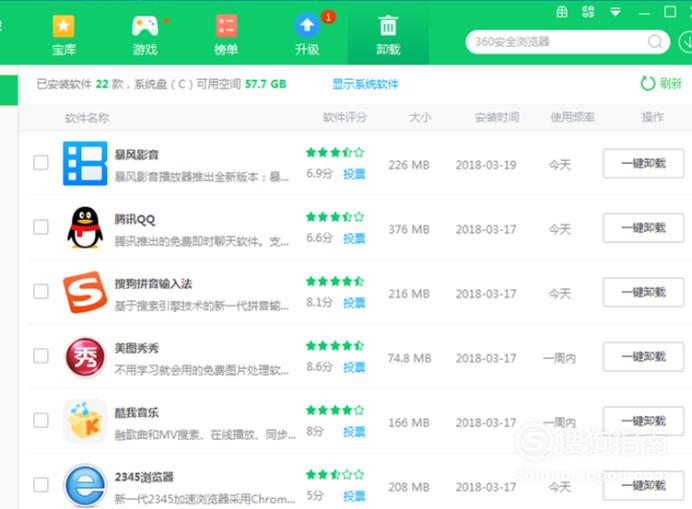
Task: Check the 暴风影音 checkbox
Action: (x=41, y=162)
